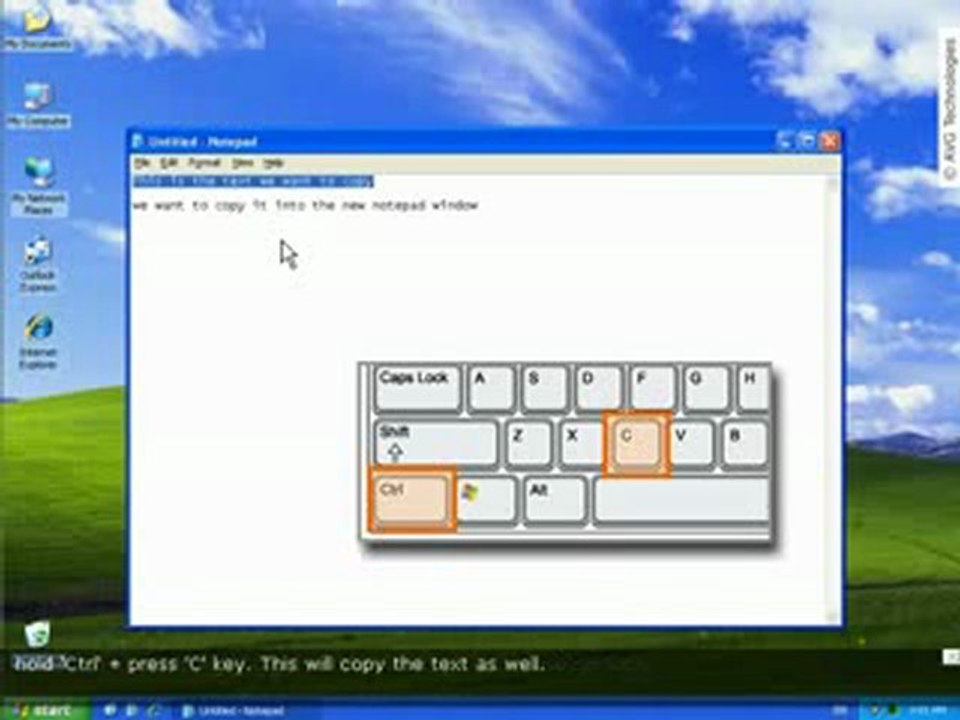Open the Edit menu in Notepad
Viewport: 960px width, 720px height.
point(169,163)
